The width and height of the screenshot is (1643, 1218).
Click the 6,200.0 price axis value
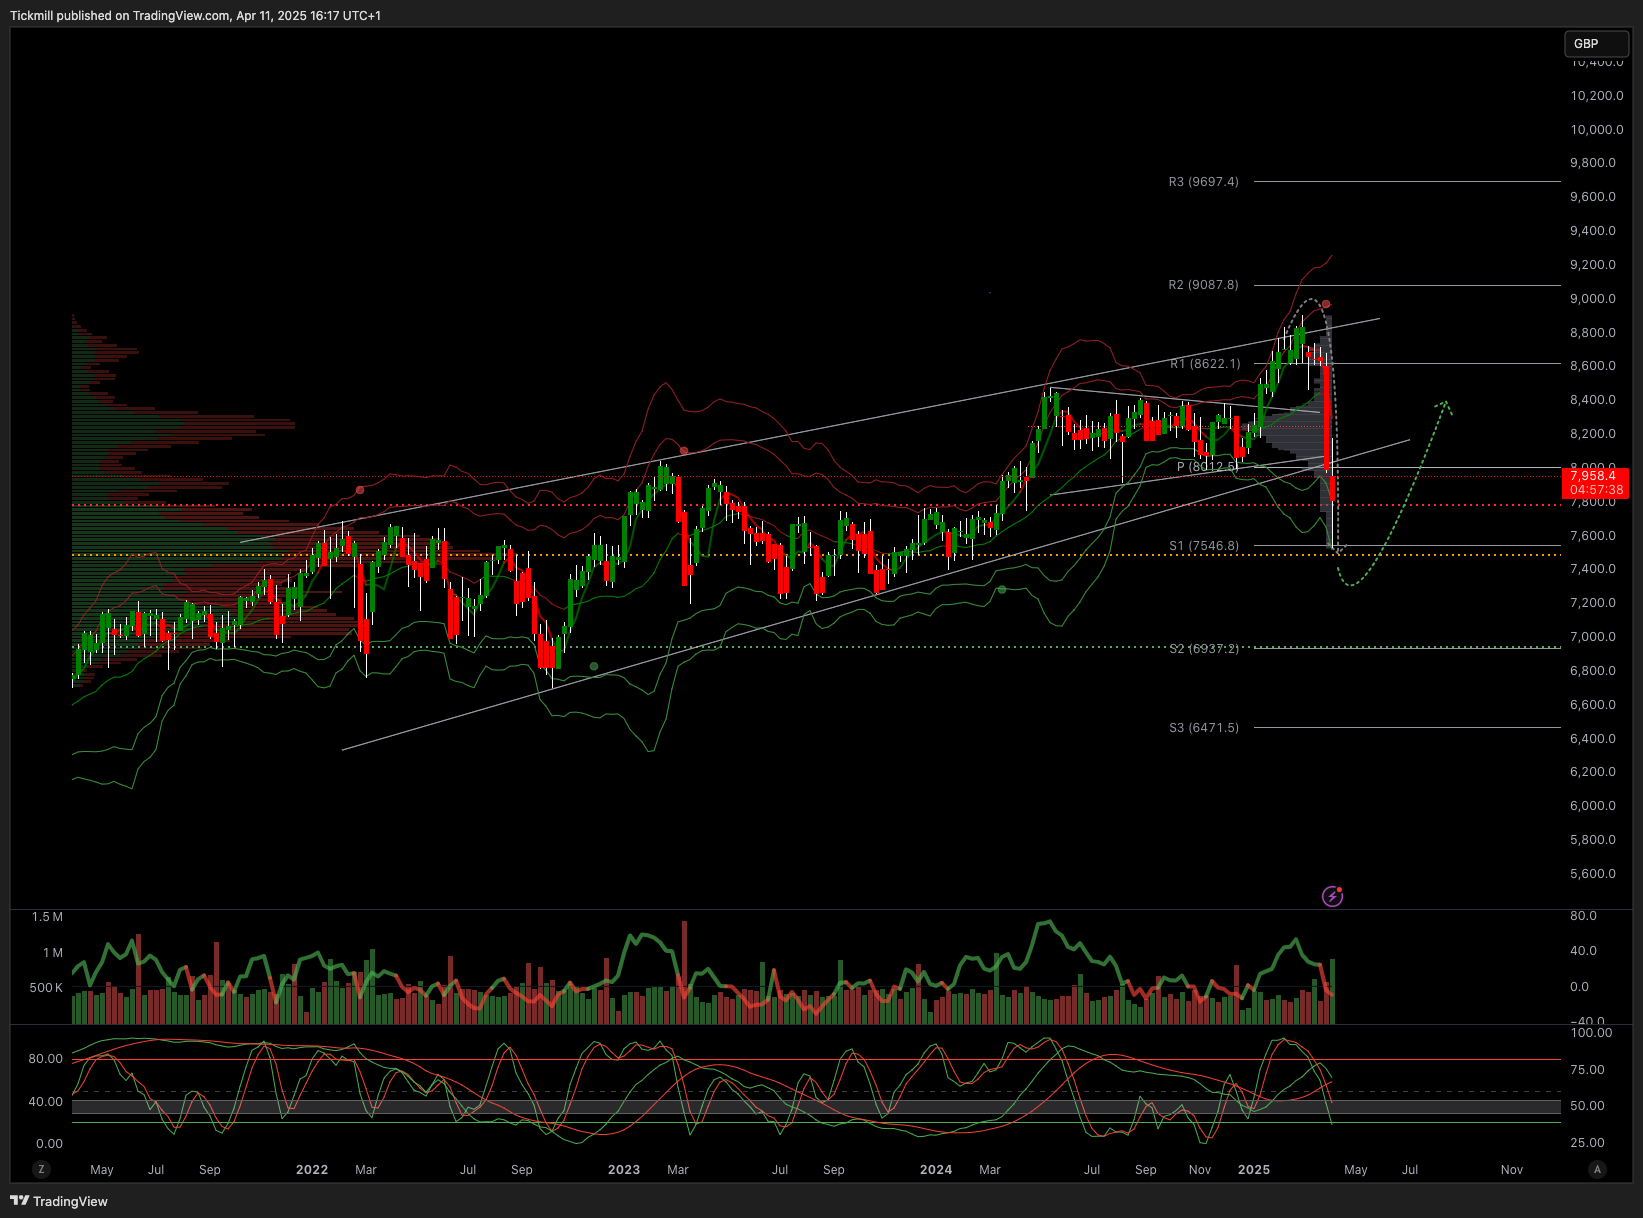(1593, 772)
